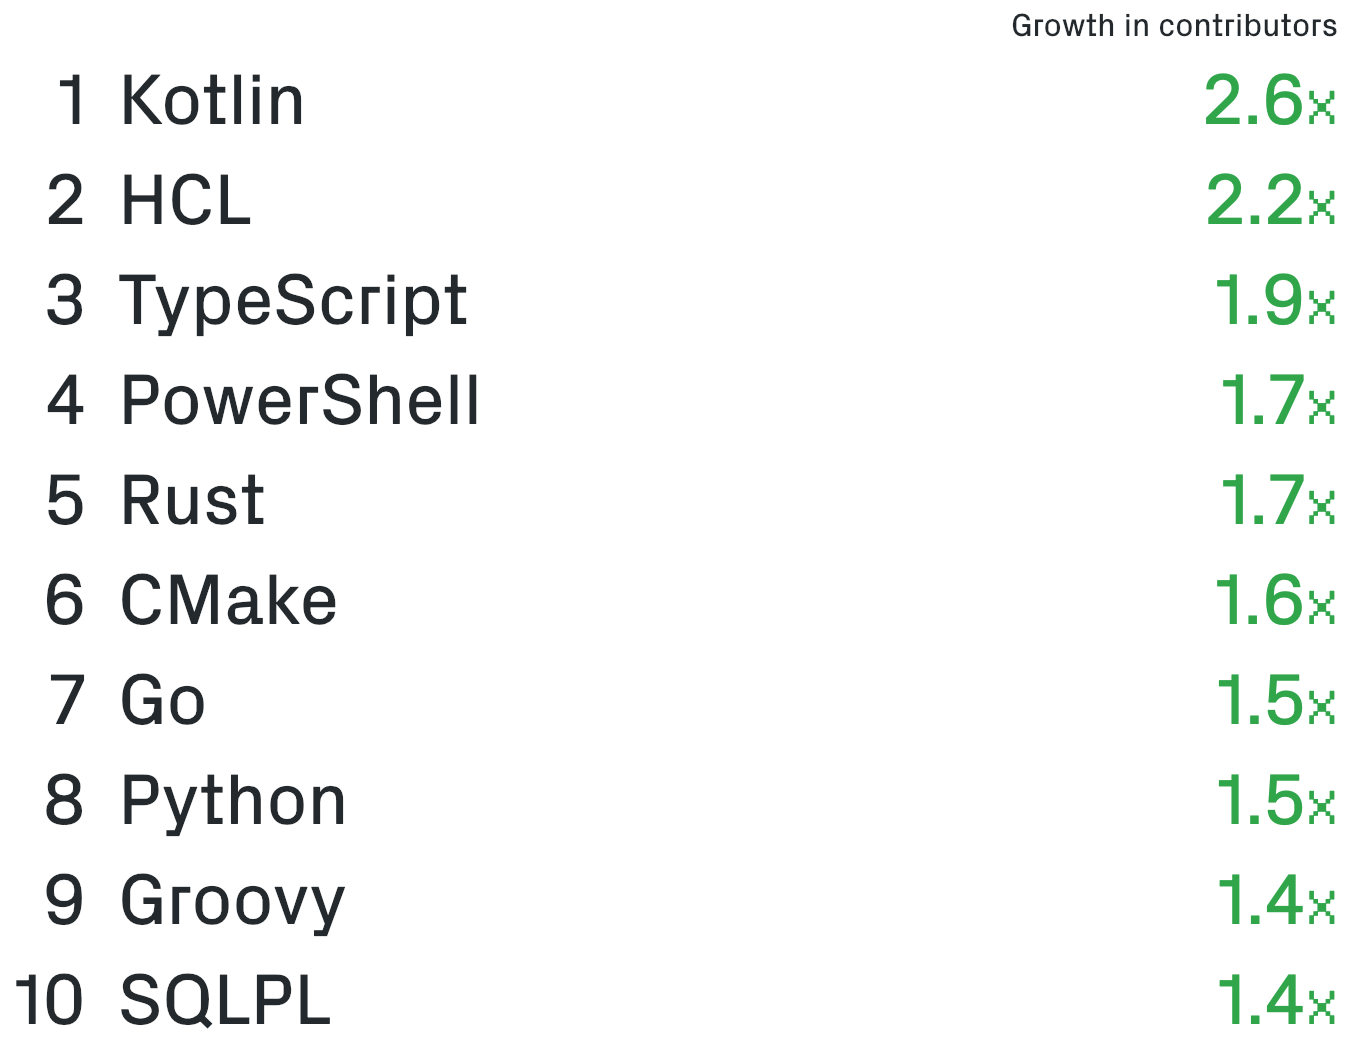Select Rust in the ranking list
Viewport: 1370px width, 1052px height.
[x=192, y=501]
